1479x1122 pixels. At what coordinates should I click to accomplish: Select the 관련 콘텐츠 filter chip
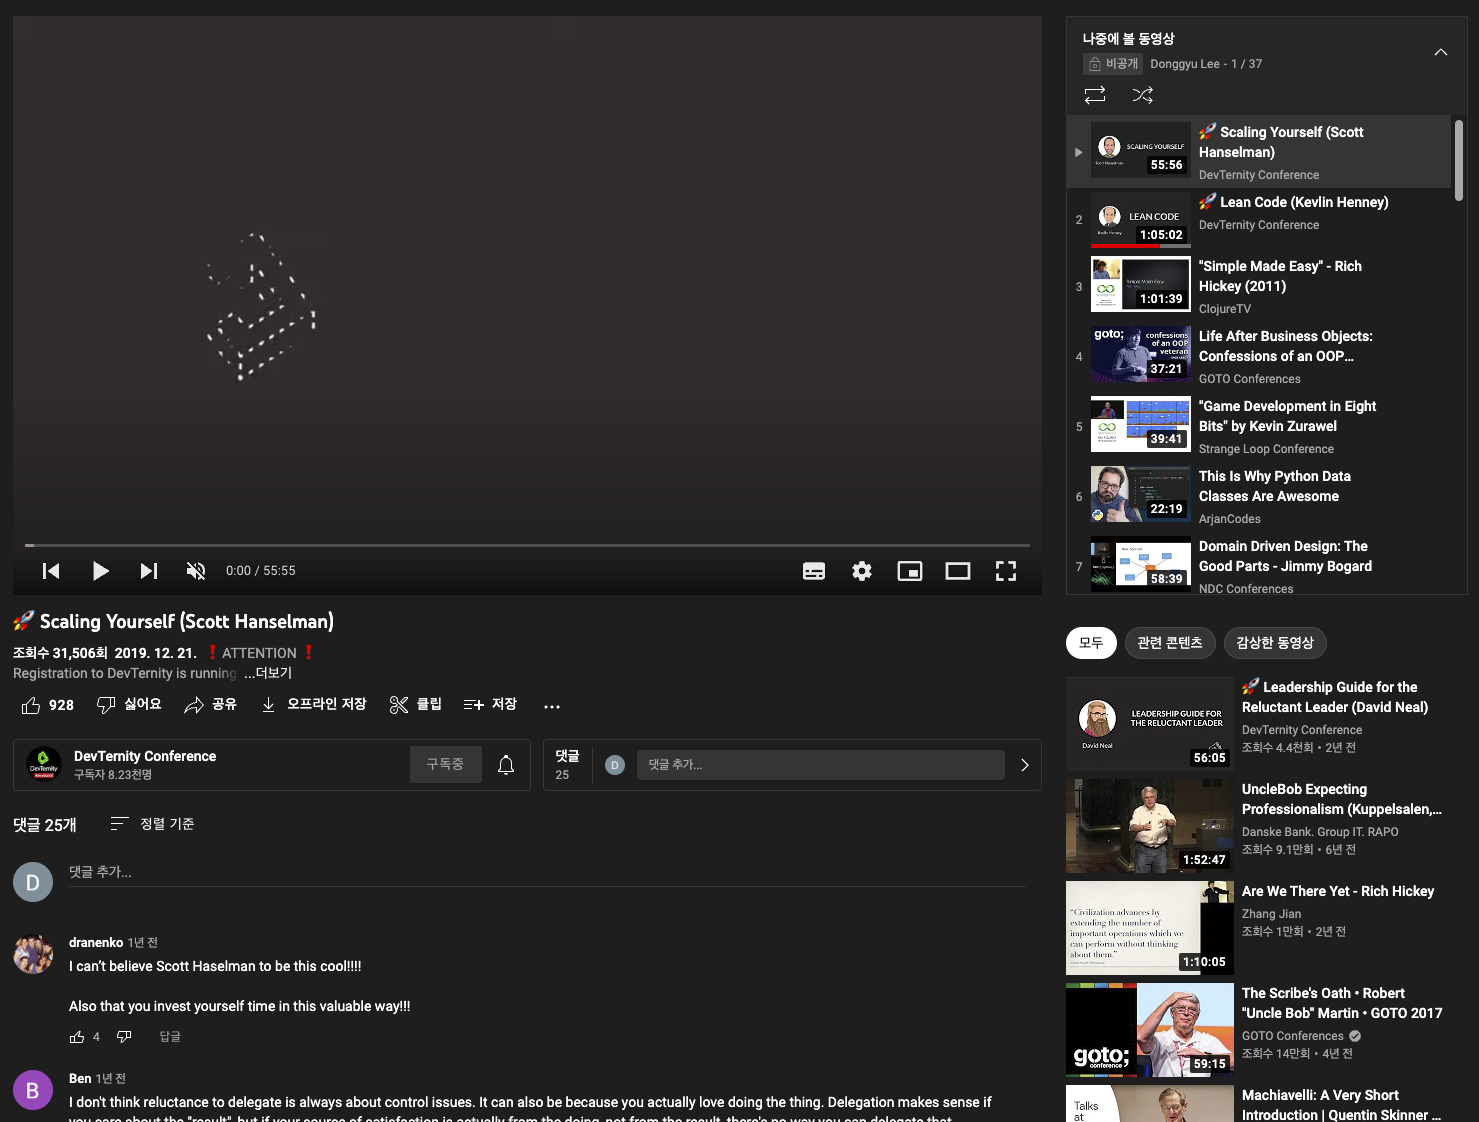pyautogui.click(x=1170, y=643)
